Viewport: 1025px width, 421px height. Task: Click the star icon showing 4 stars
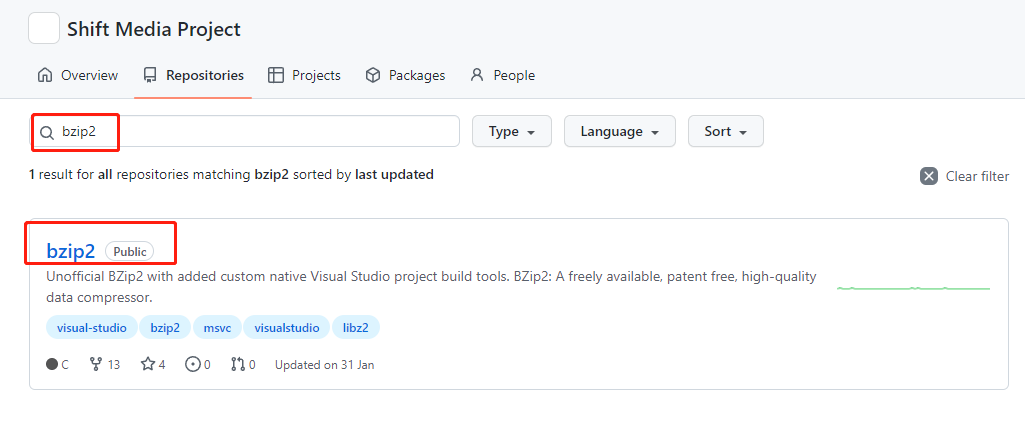(147, 365)
